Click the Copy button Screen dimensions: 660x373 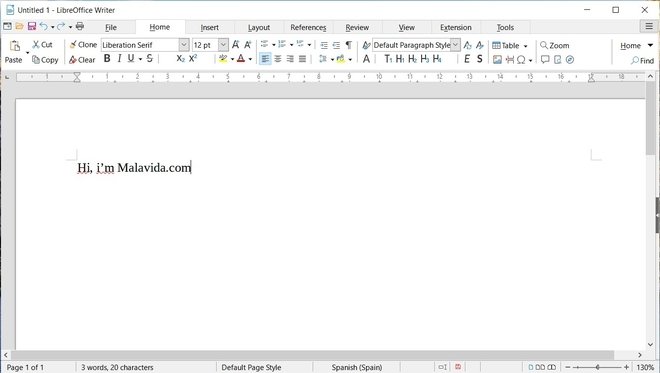coord(45,60)
